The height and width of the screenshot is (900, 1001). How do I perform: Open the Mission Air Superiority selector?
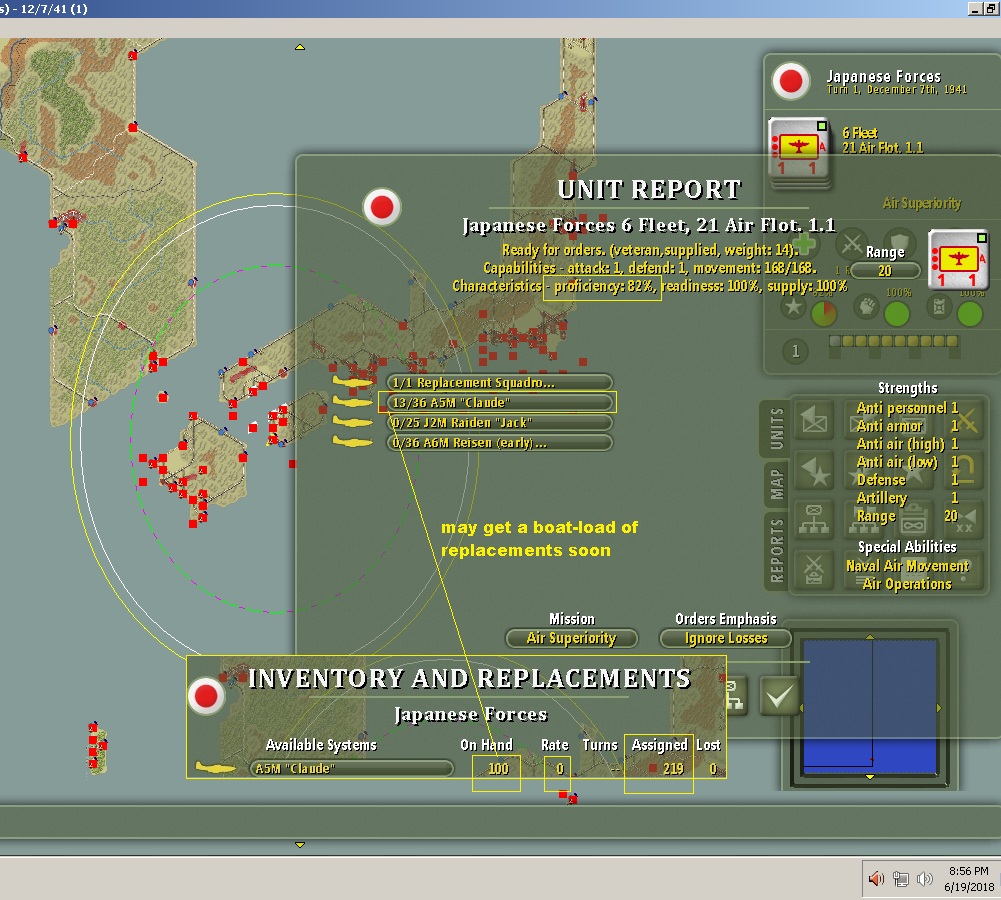pos(571,638)
